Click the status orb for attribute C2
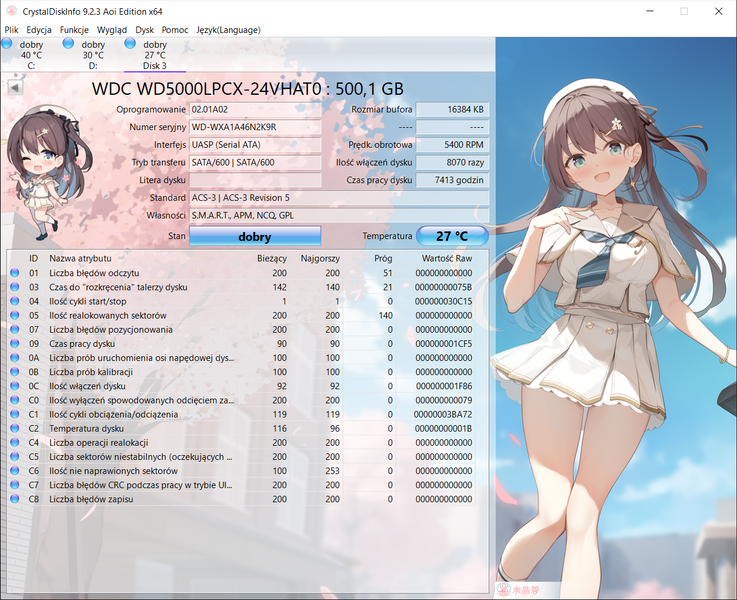 [15, 429]
